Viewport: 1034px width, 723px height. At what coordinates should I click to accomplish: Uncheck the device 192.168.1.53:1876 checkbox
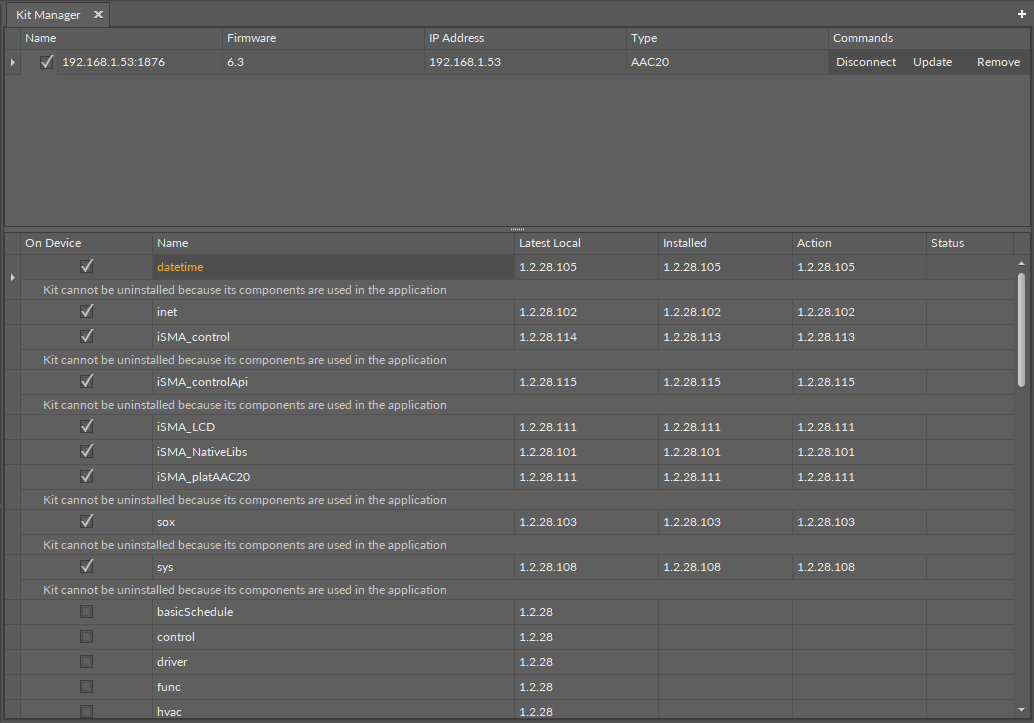[x=46, y=61]
